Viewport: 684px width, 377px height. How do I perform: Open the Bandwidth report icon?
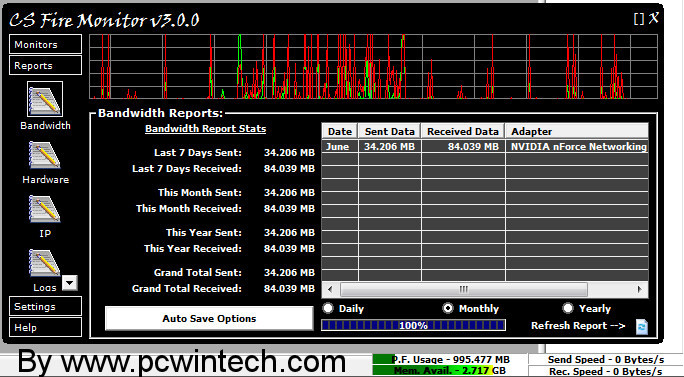tap(45, 99)
